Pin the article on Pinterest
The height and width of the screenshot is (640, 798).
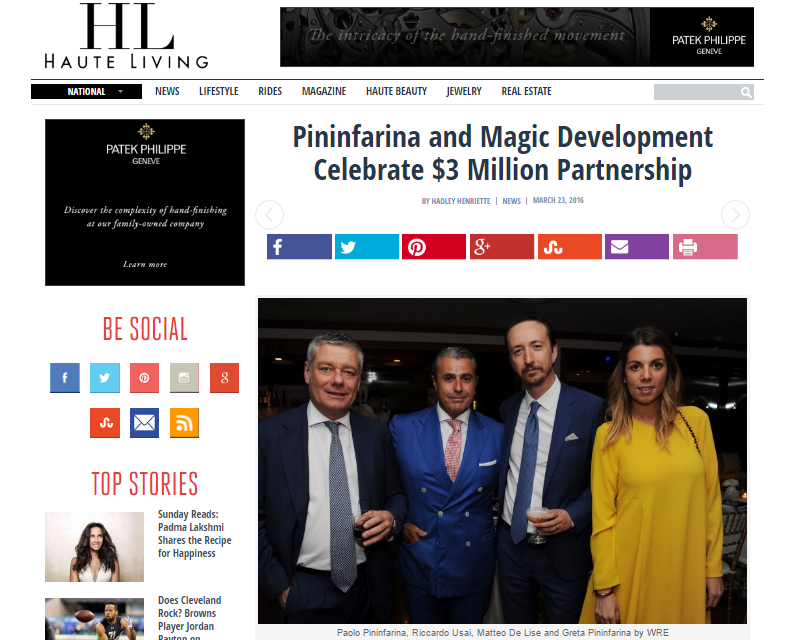pyautogui.click(x=434, y=247)
